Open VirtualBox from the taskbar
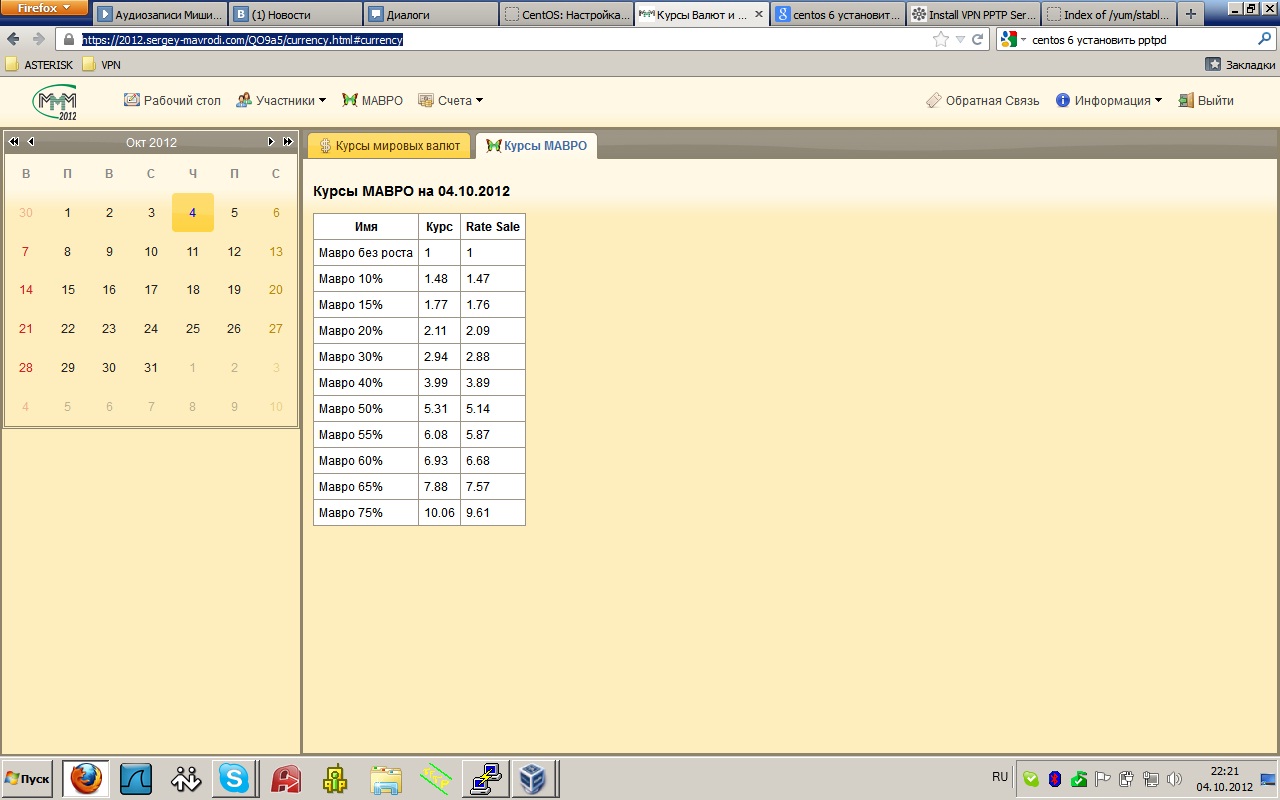 (x=533, y=778)
